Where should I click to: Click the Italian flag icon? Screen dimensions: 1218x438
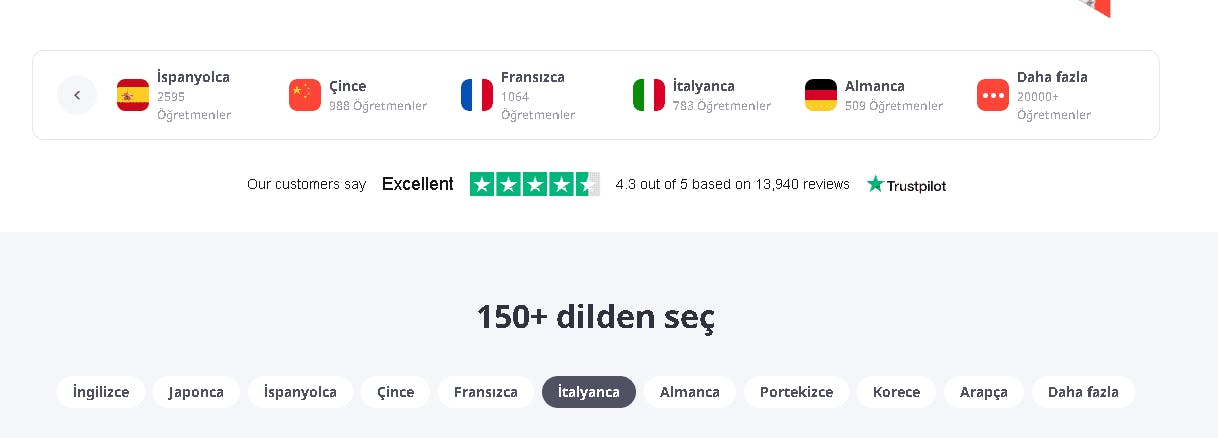click(x=649, y=95)
